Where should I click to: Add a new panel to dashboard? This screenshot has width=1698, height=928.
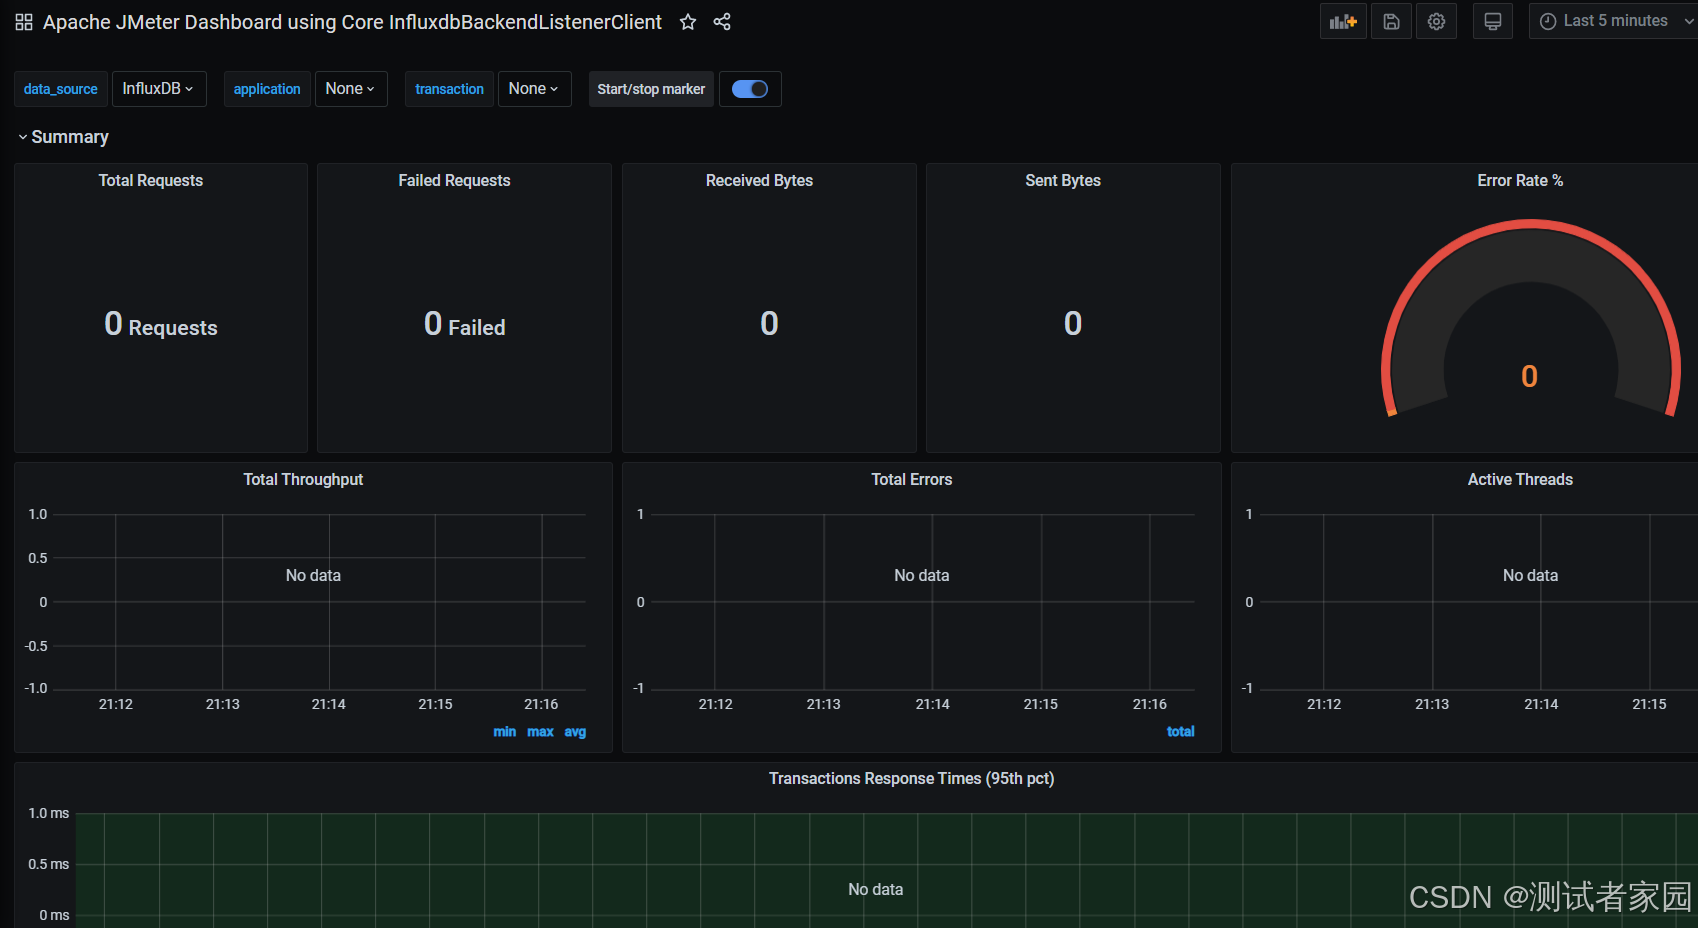(1343, 21)
